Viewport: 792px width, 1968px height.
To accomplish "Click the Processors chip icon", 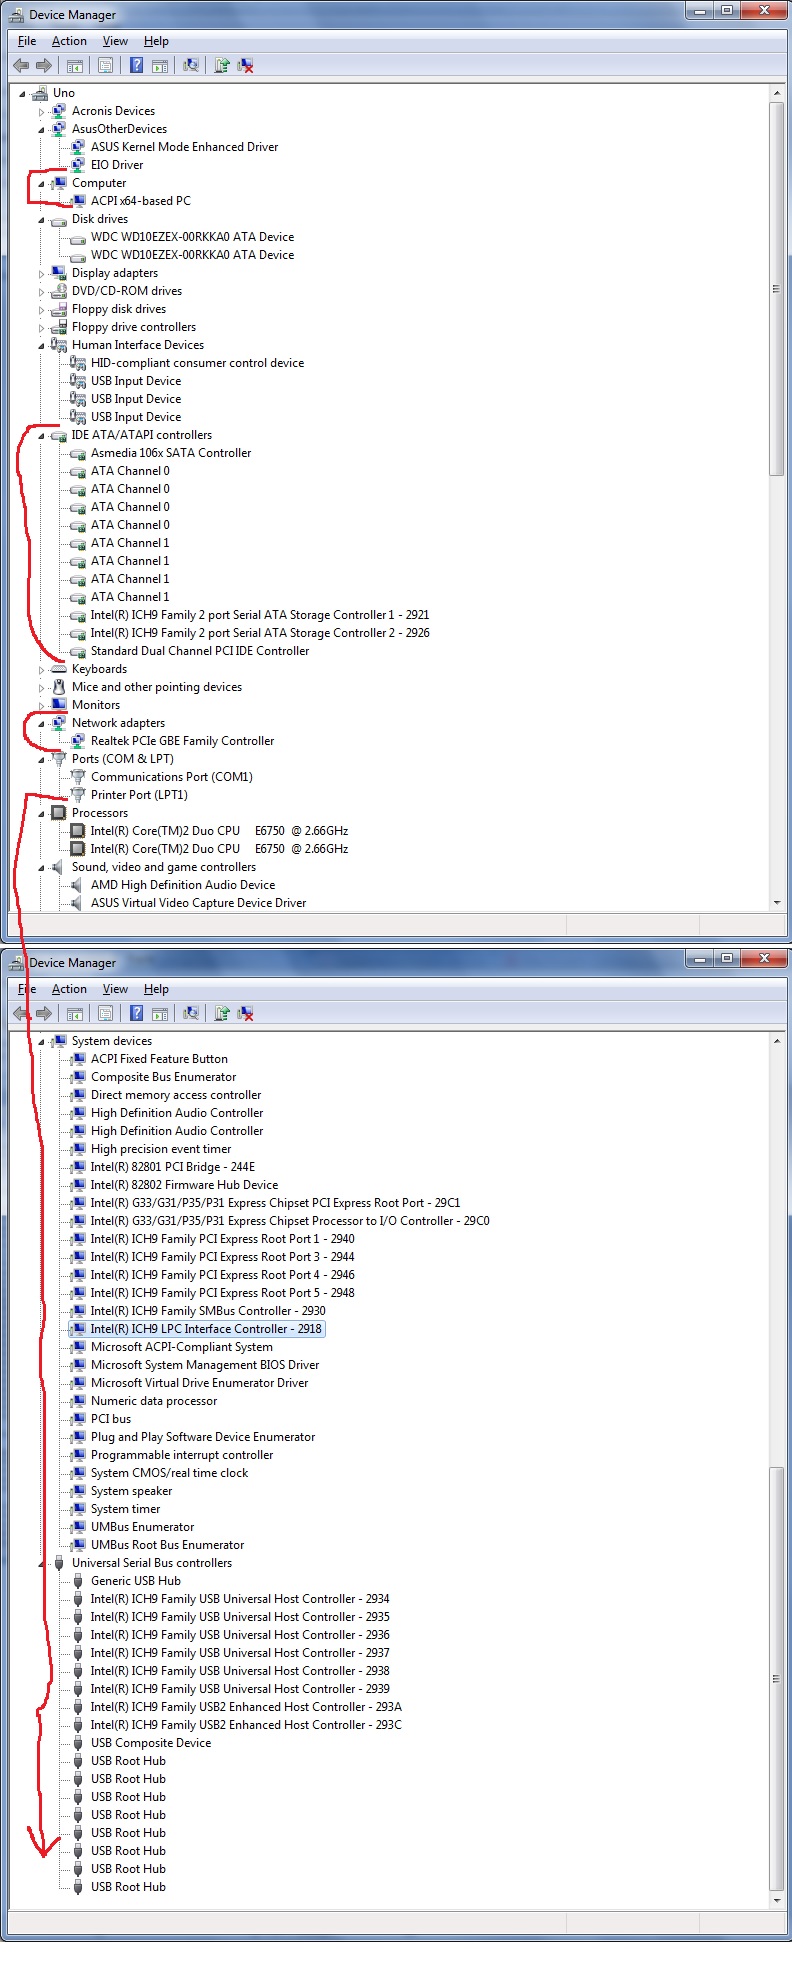I will (59, 813).
